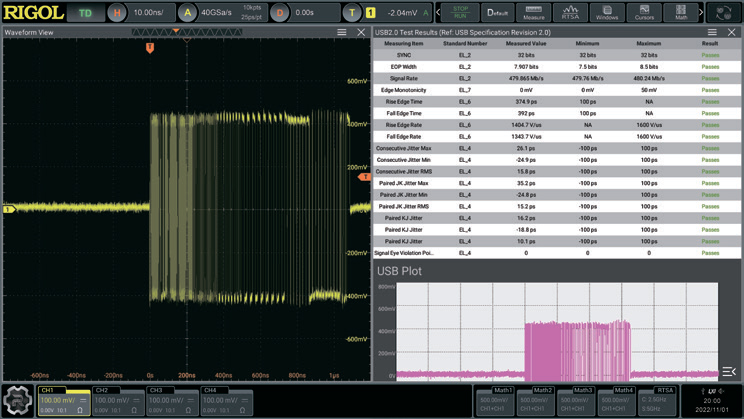
Task: Open the RTSA tab in the bottom bar
Action: [x=657, y=401]
